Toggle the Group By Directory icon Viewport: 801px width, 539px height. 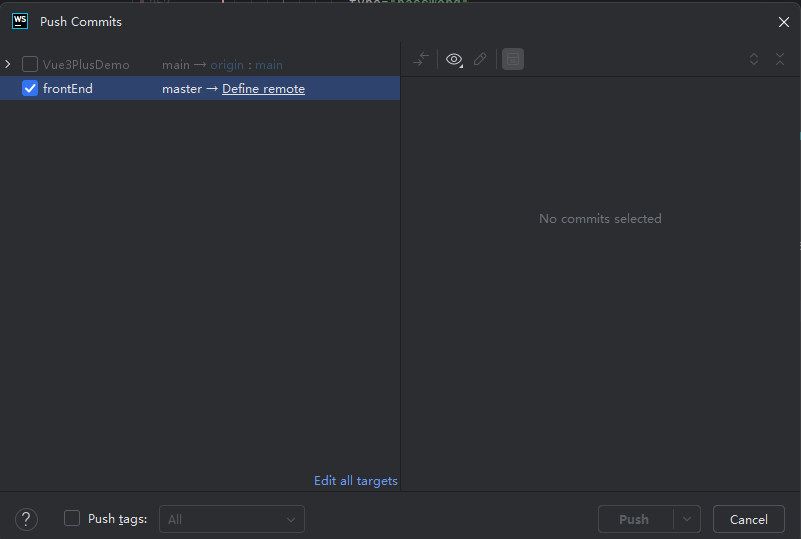pos(513,59)
